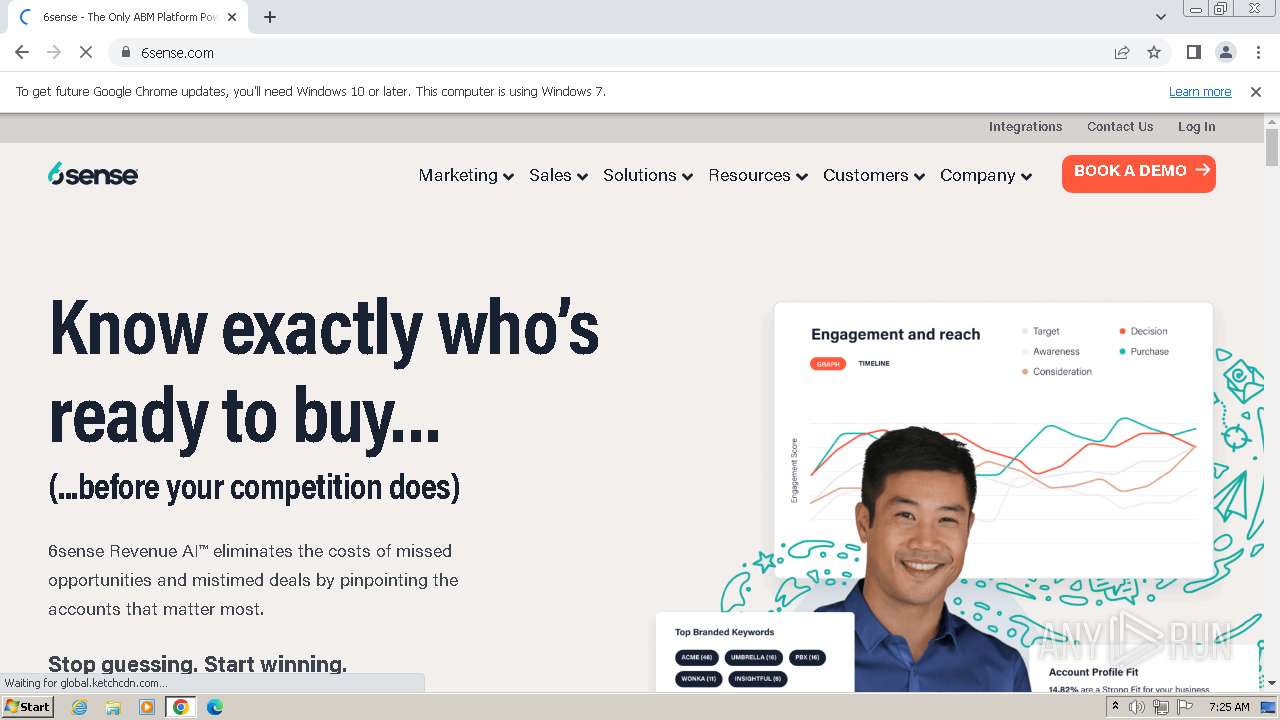Screen dimensions: 1280x720
Task: Open a new browser tab
Action: [270, 17]
